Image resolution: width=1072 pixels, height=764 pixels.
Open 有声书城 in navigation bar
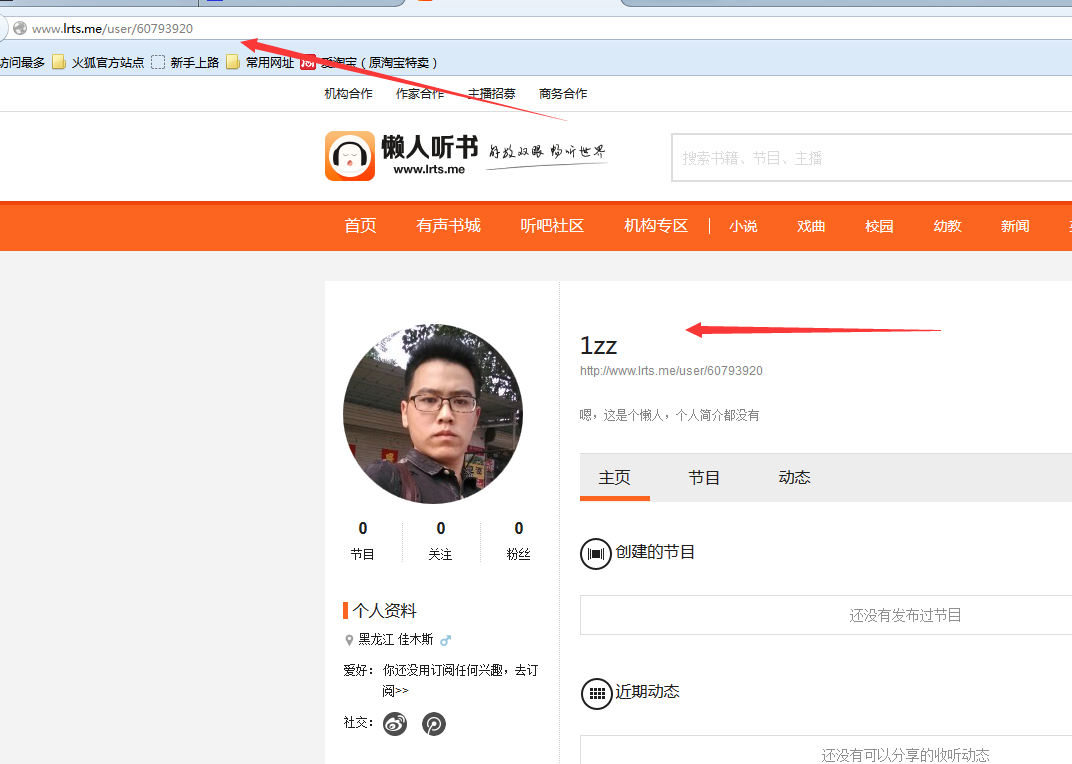coord(448,226)
